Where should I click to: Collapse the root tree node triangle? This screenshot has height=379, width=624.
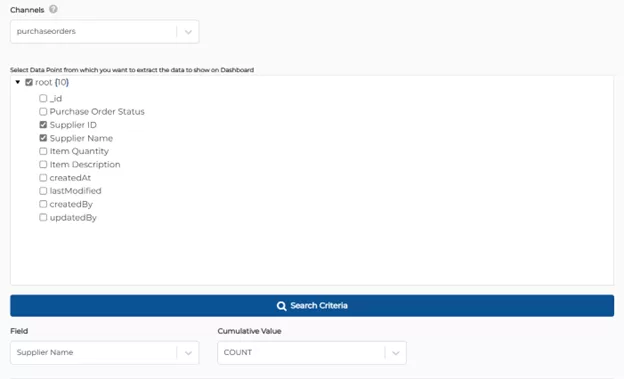click(x=18, y=82)
